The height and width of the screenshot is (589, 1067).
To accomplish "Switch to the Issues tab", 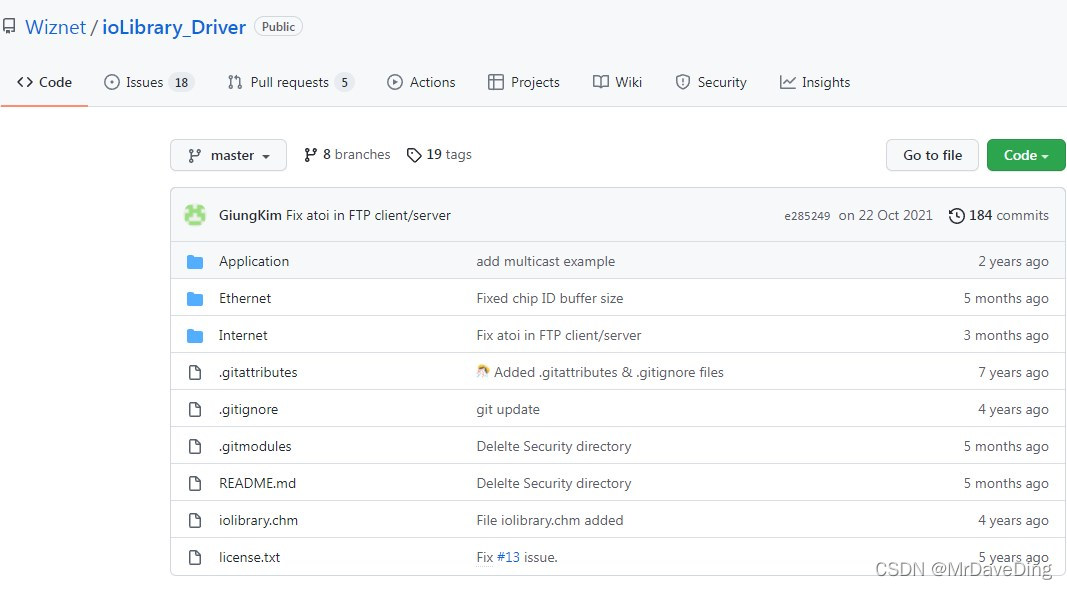I will pos(149,82).
